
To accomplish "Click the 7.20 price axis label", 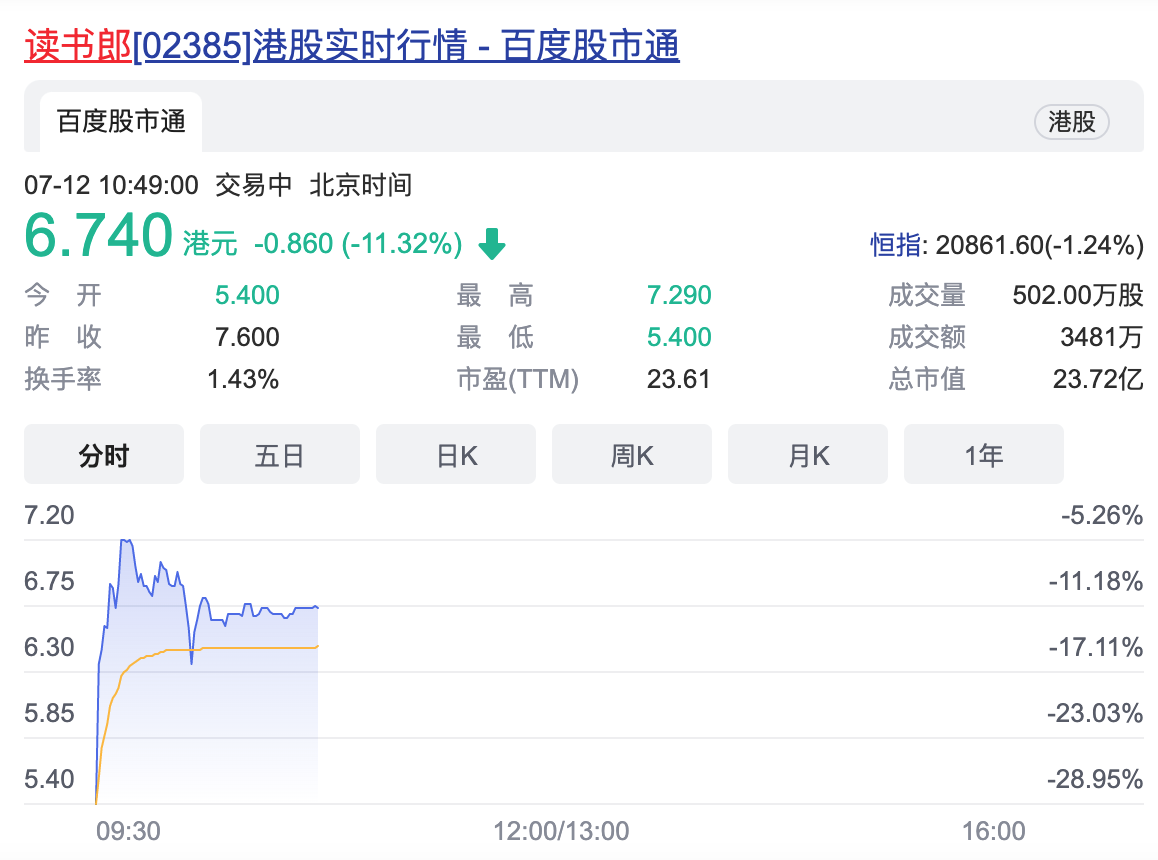I will click(x=49, y=515).
